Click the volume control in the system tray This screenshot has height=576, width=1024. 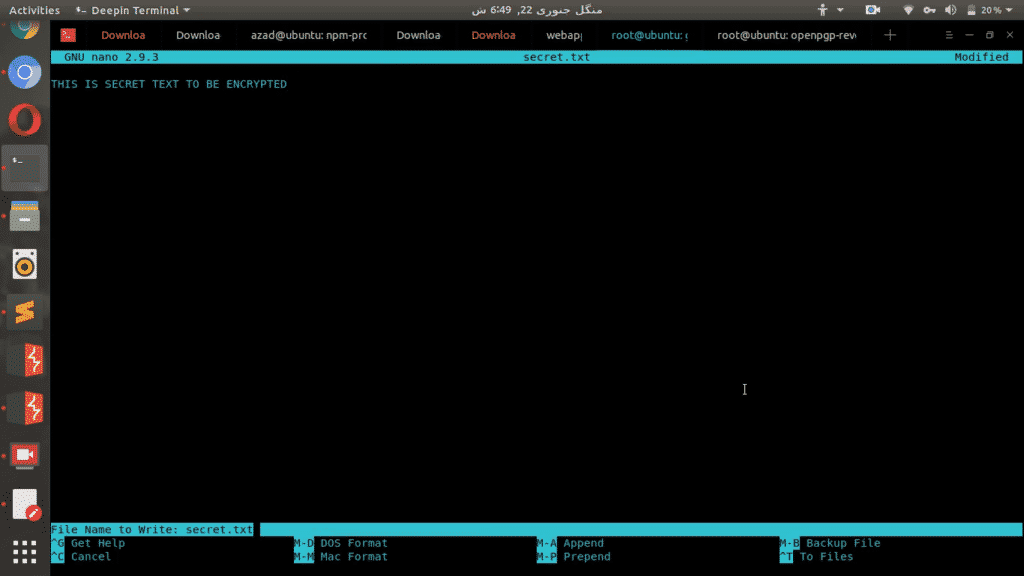tap(948, 10)
